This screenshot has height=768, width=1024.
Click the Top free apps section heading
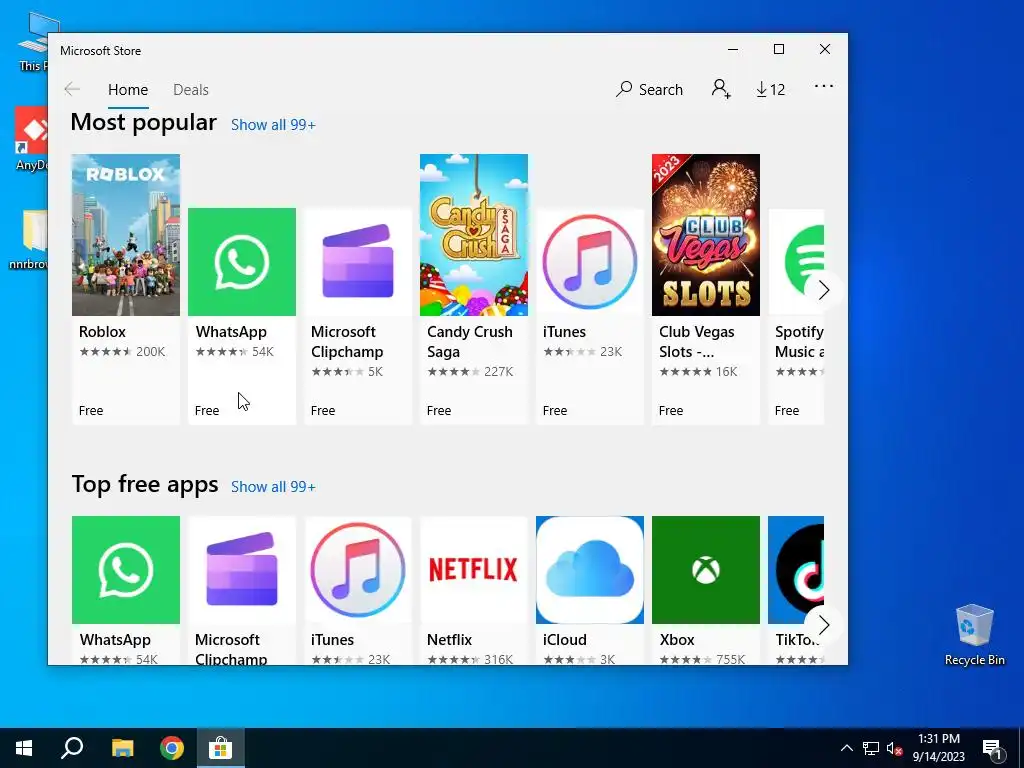click(145, 485)
